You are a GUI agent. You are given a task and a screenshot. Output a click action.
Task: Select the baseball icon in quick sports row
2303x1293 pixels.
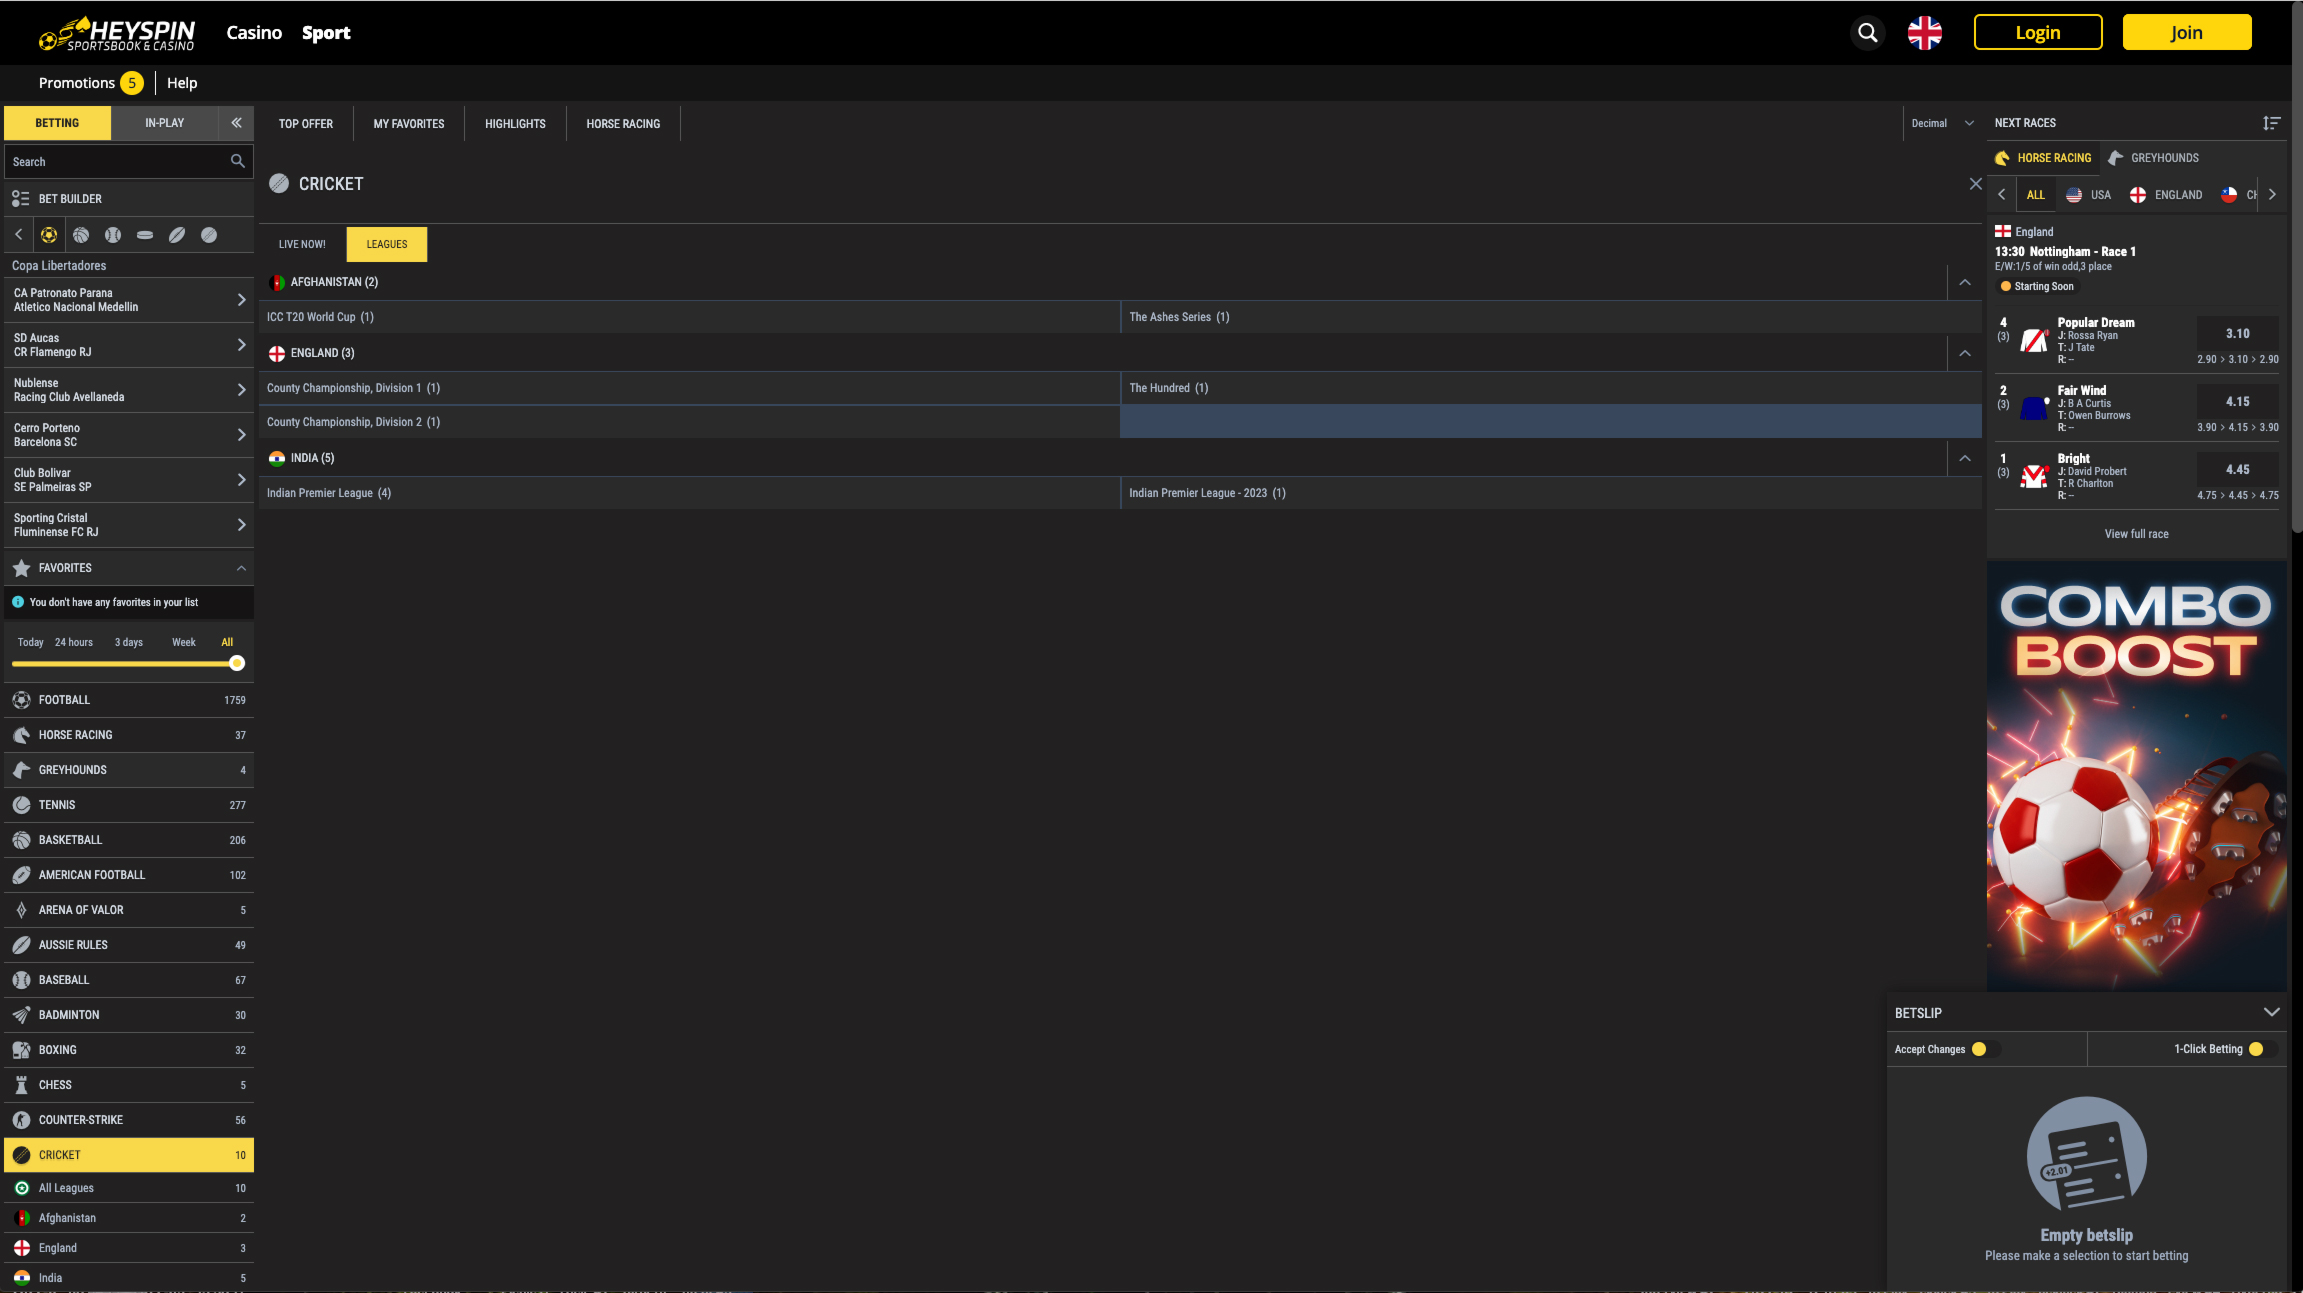click(113, 235)
